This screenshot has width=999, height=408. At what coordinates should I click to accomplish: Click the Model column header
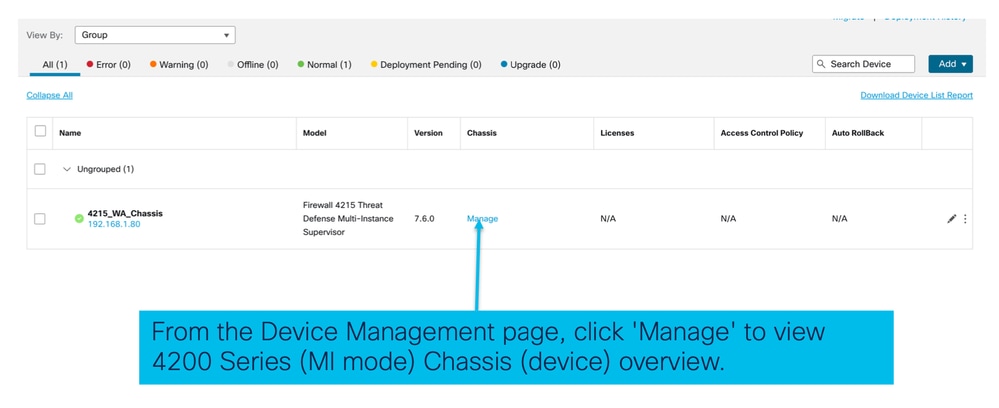(314, 133)
